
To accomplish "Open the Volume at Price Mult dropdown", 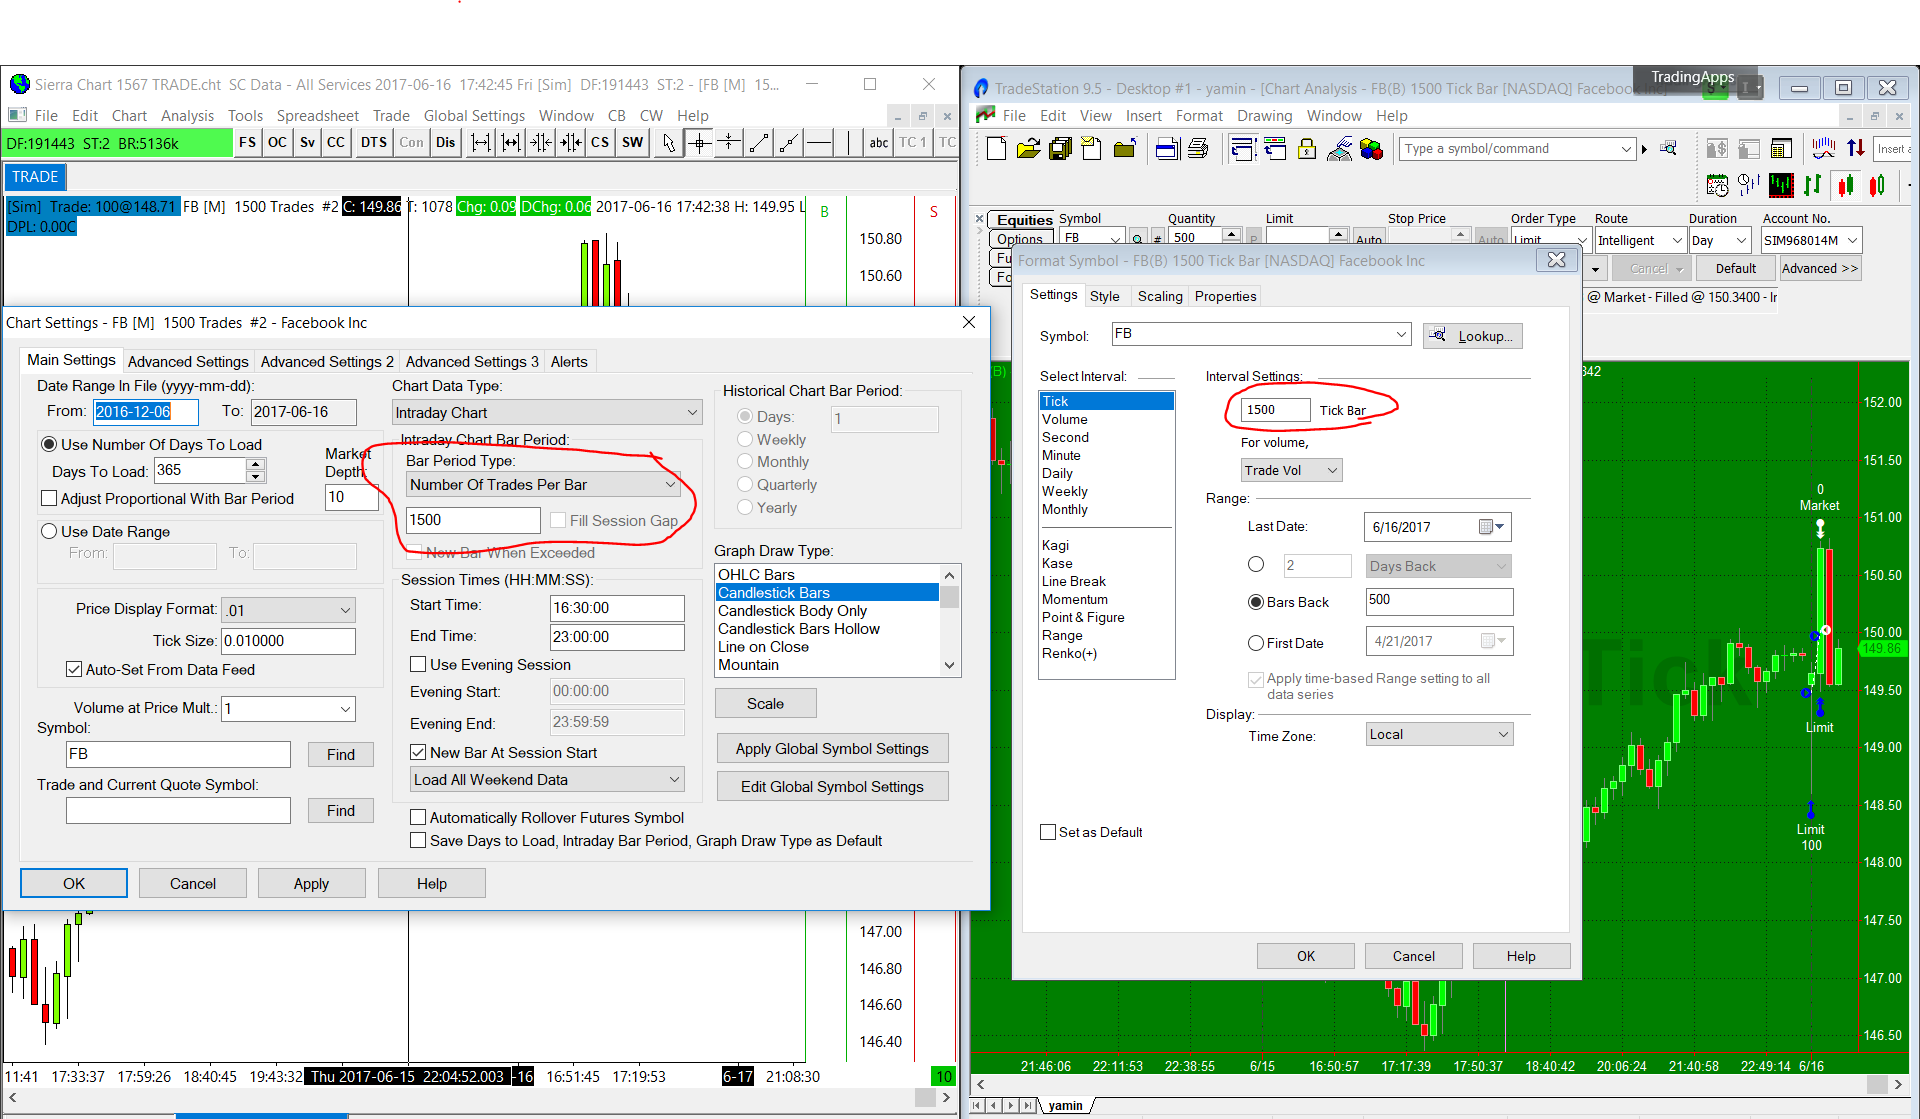I will click(288, 708).
